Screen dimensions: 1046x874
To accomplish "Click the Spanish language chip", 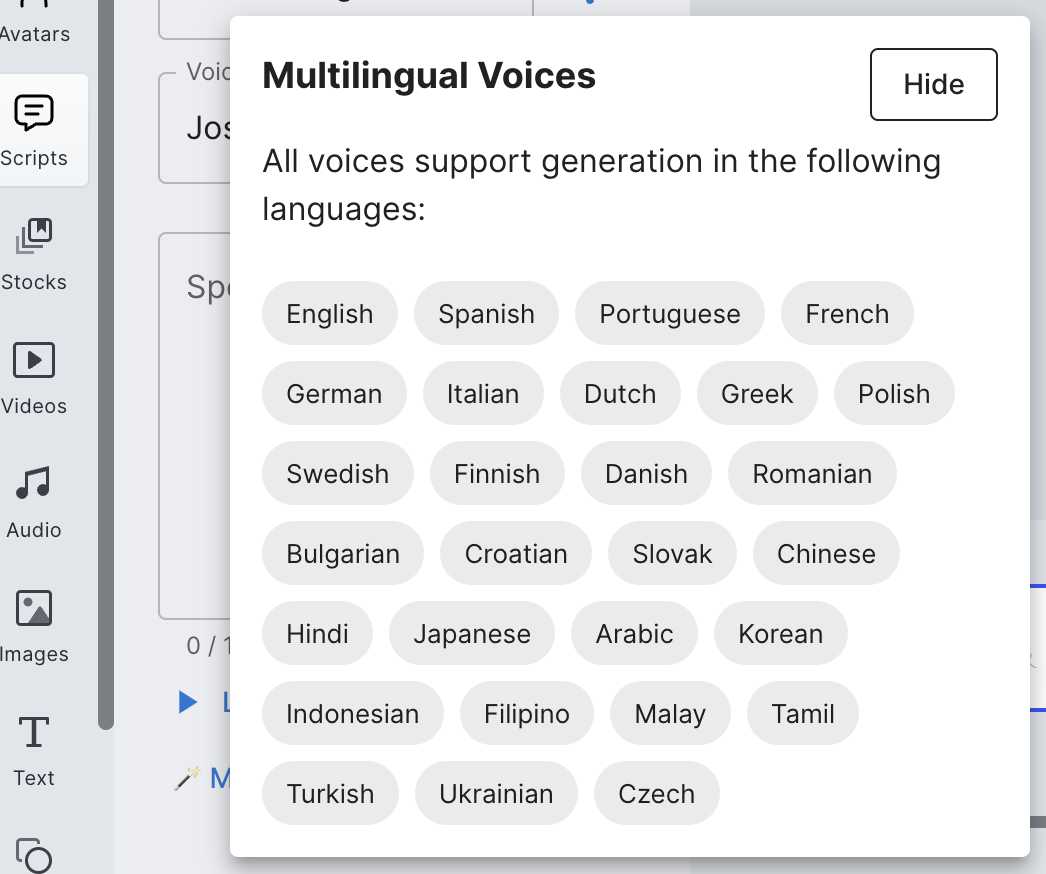I will coord(486,314).
